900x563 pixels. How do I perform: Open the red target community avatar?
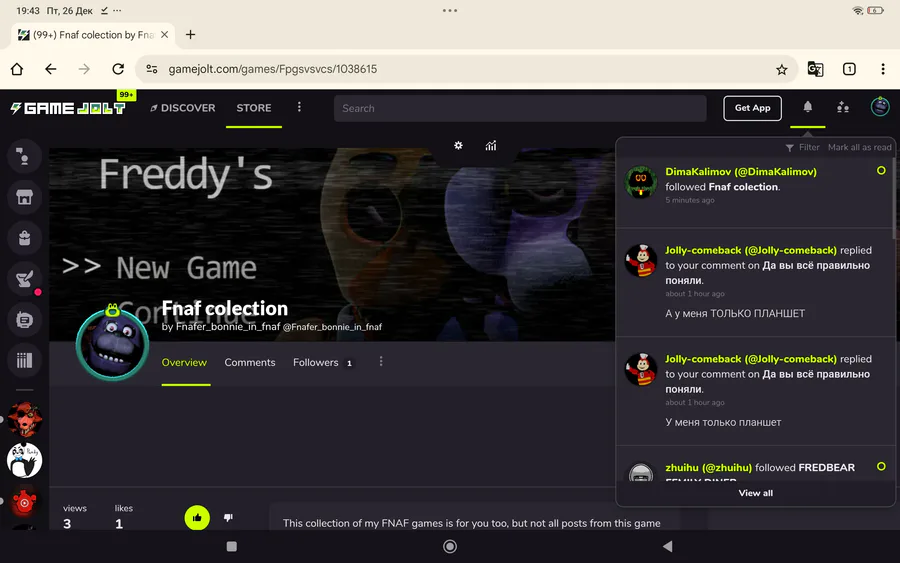(24, 502)
